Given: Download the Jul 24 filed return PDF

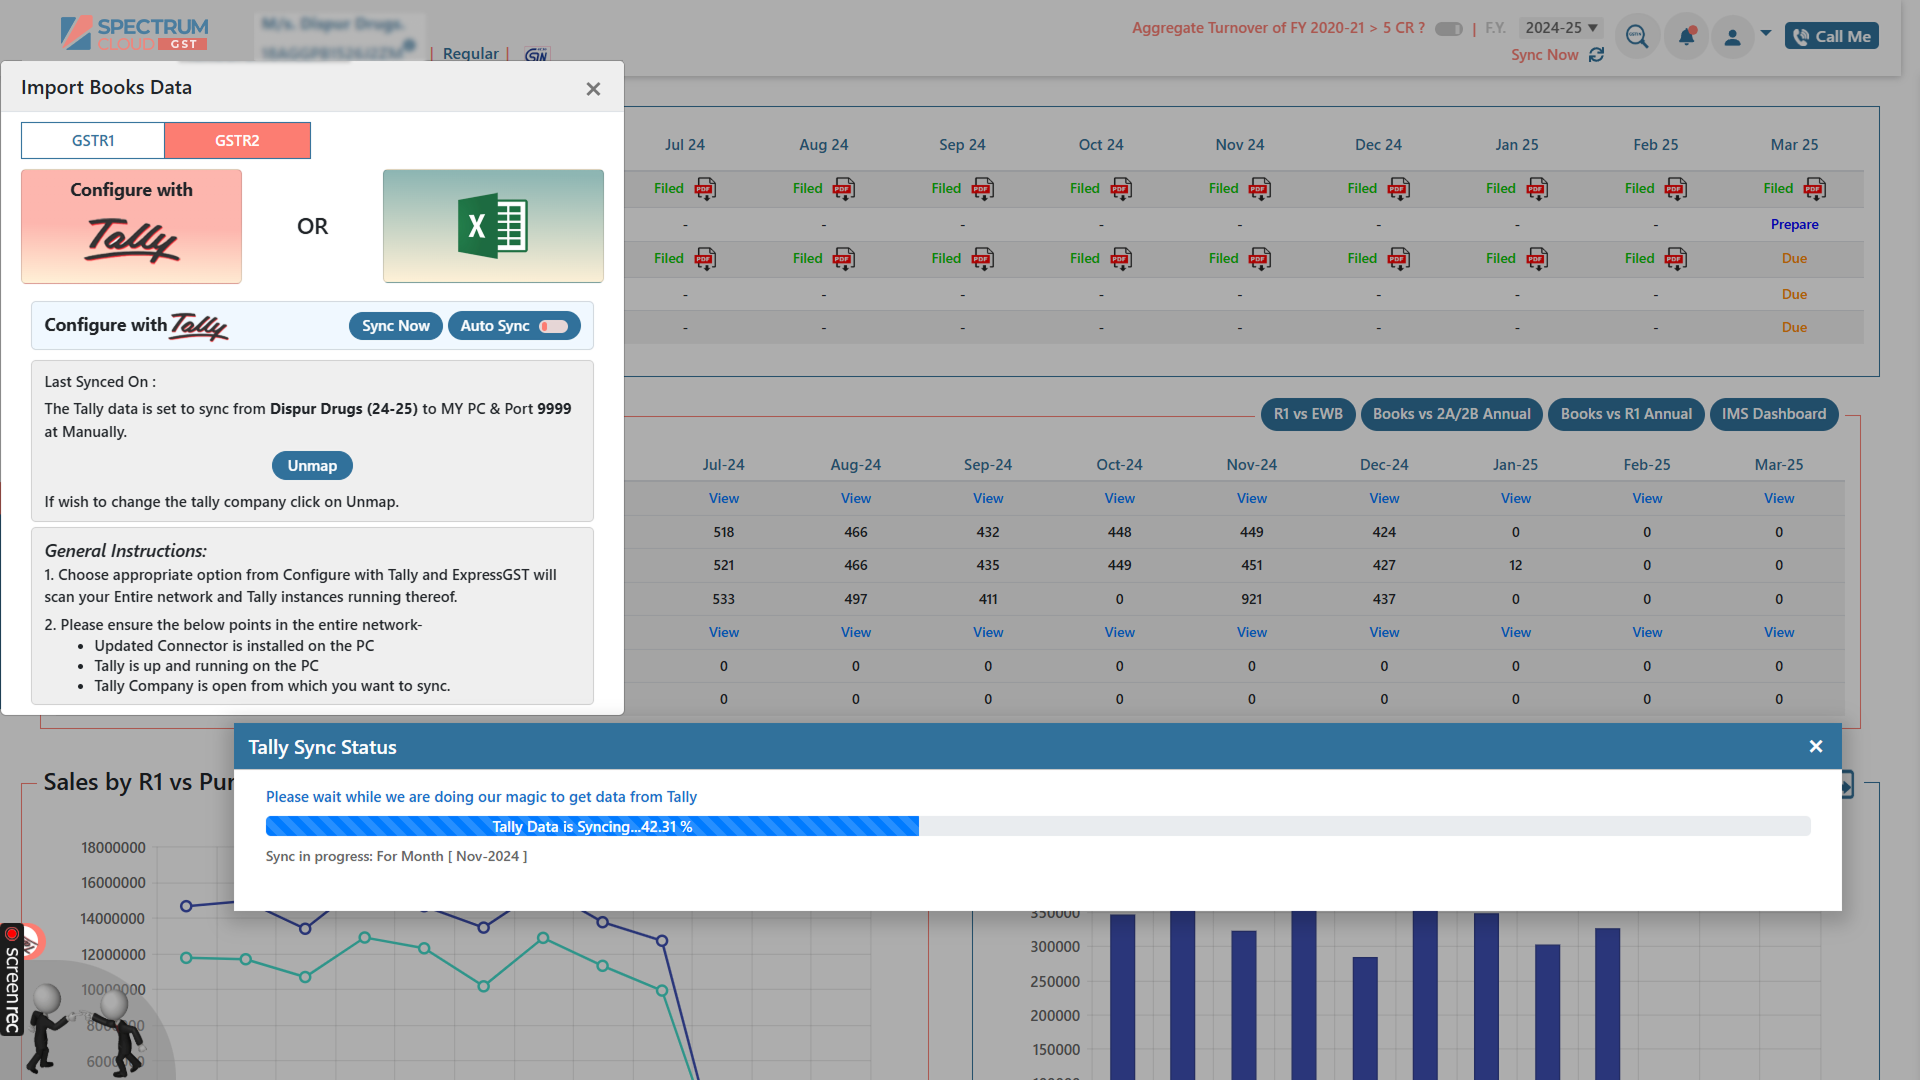Looking at the screenshot, I should 705,188.
